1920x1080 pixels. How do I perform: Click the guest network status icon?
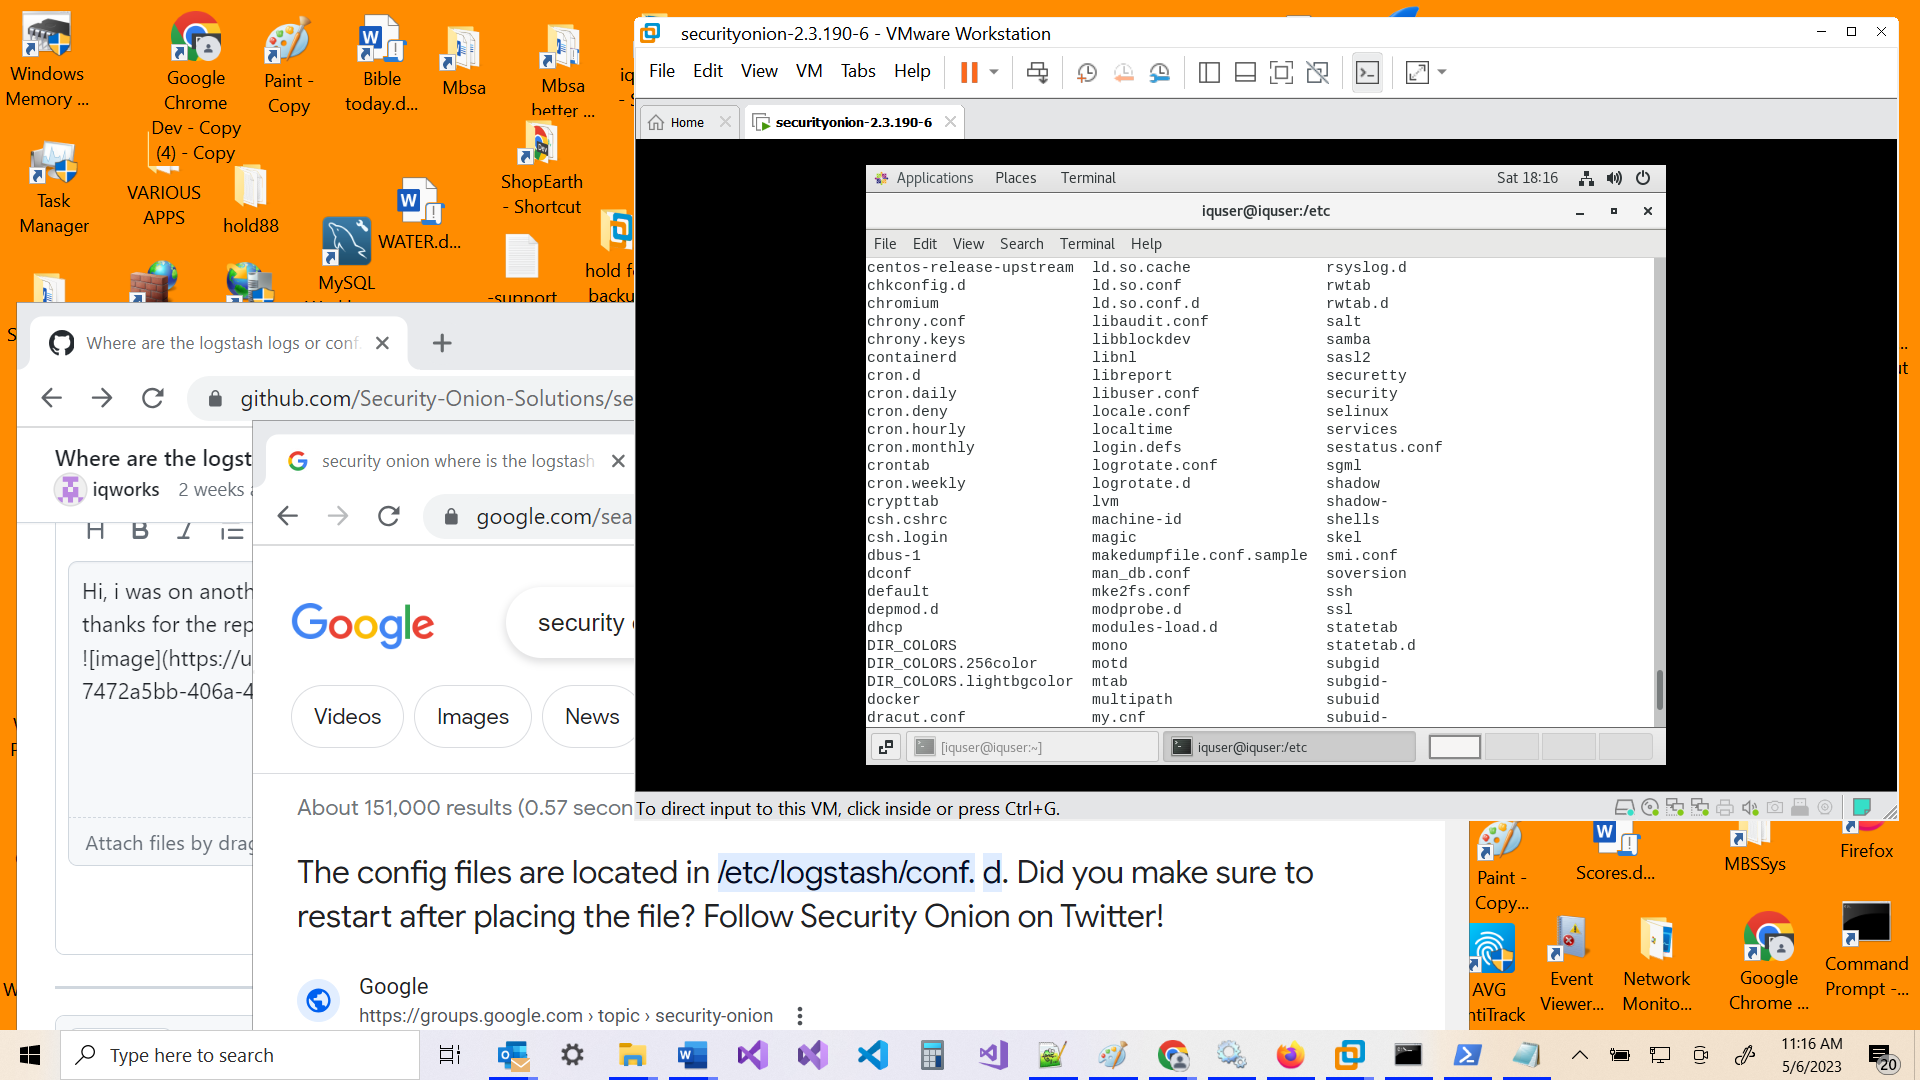pos(1586,178)
